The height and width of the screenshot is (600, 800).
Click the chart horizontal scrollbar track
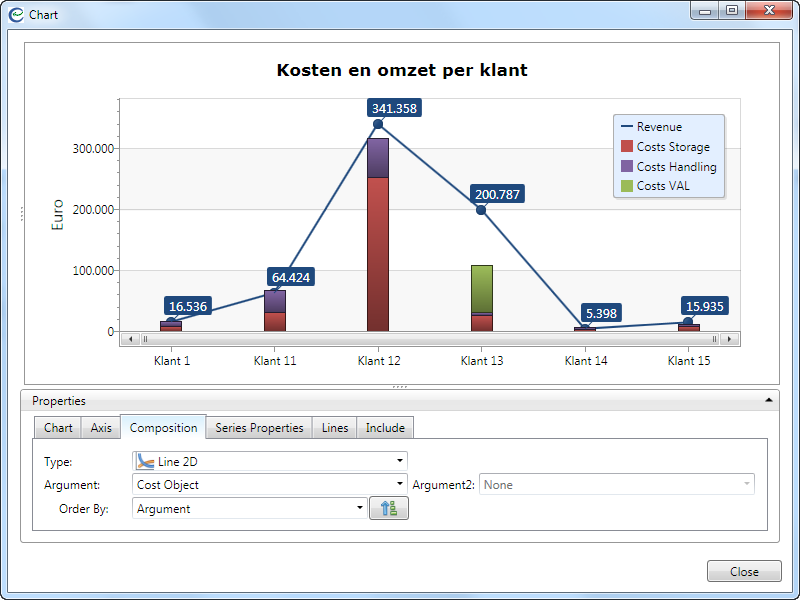(428, 339)
